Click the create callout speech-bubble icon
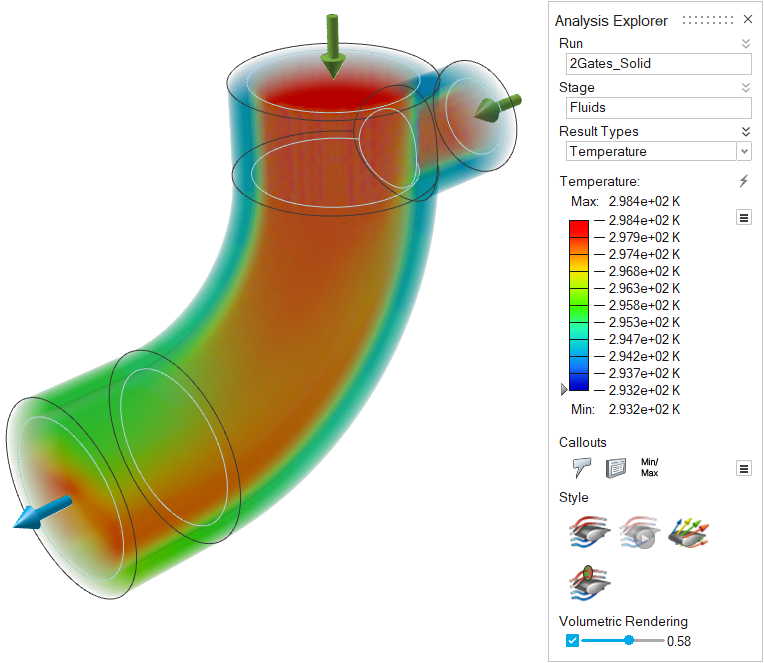The width and height of the screenshot is (764, 663). [582, 467]
